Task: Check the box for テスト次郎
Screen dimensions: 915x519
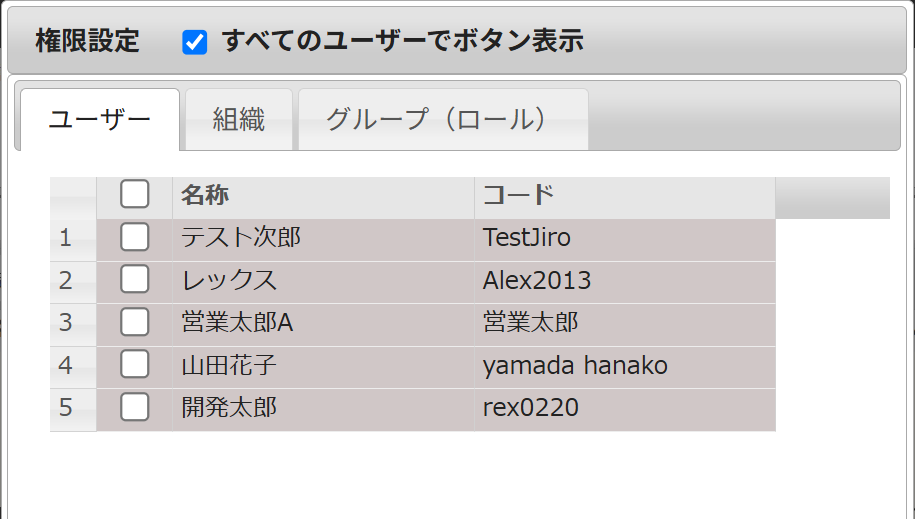Action: coord(135,237)
